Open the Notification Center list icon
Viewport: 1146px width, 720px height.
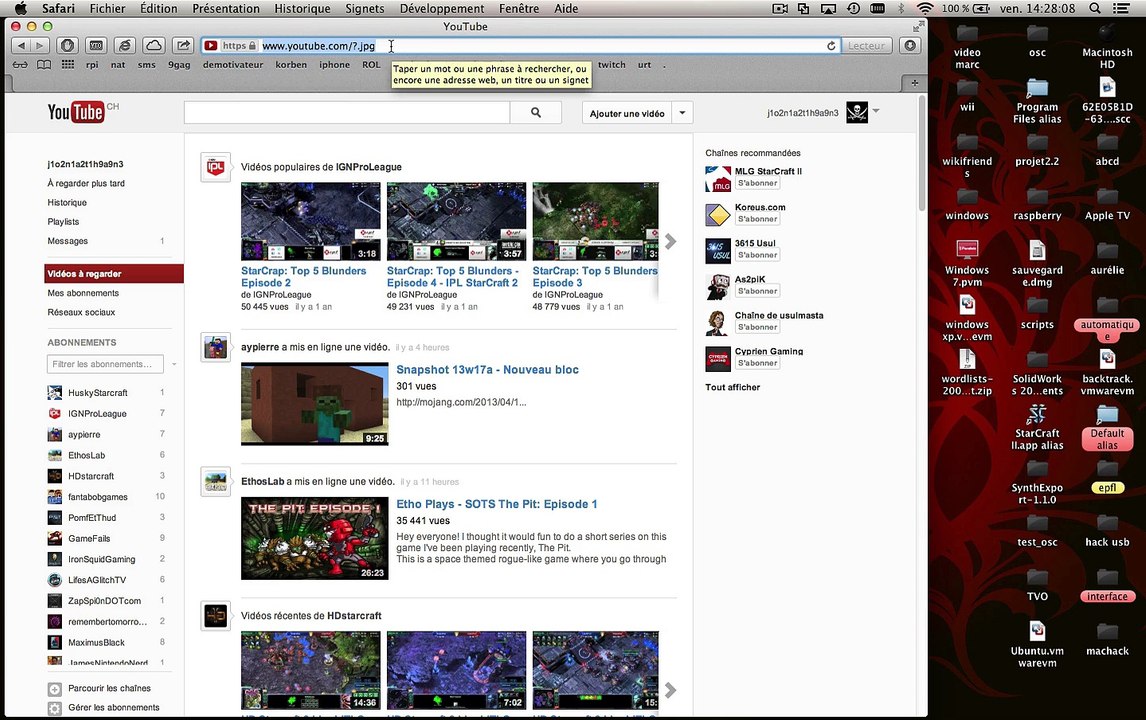[1120, 8]
